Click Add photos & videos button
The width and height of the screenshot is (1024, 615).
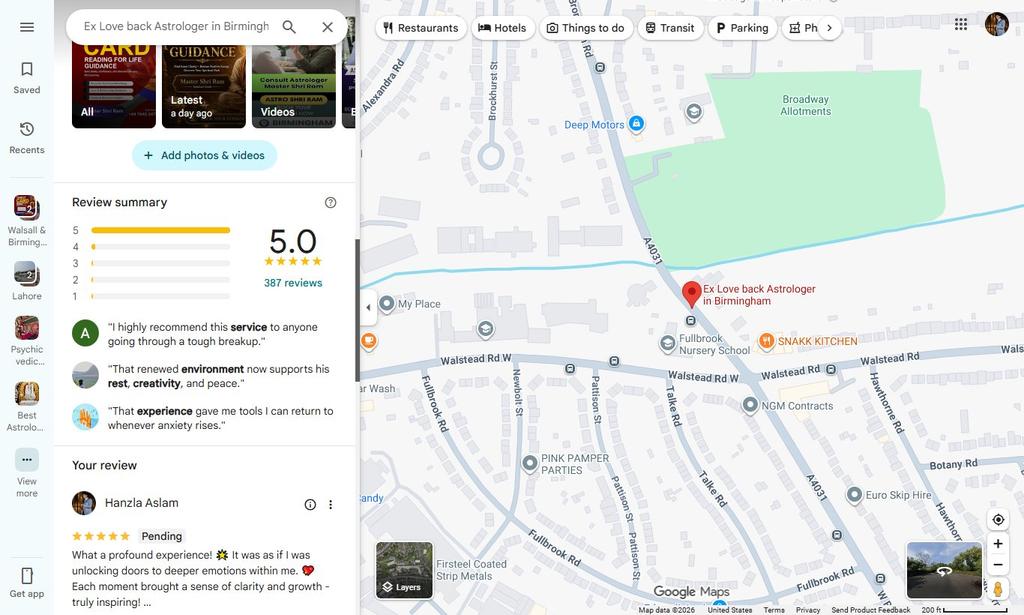tap(204, 155)
